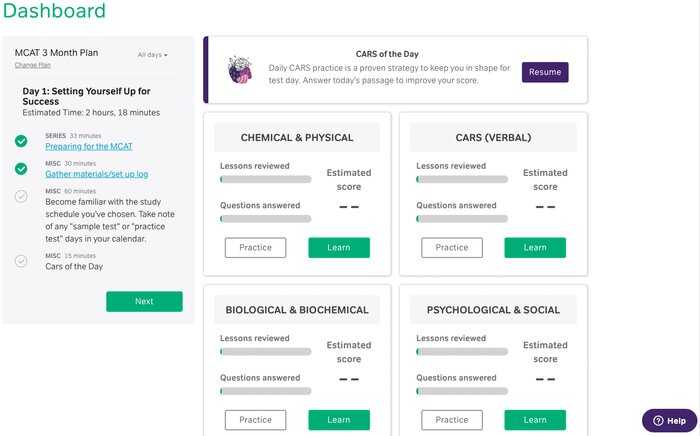Image resolution: width=700 pixels, height=436 pixels.
Task: Check off the study schedule task circle
Action: pyautogui.click(x=21, y=196)
